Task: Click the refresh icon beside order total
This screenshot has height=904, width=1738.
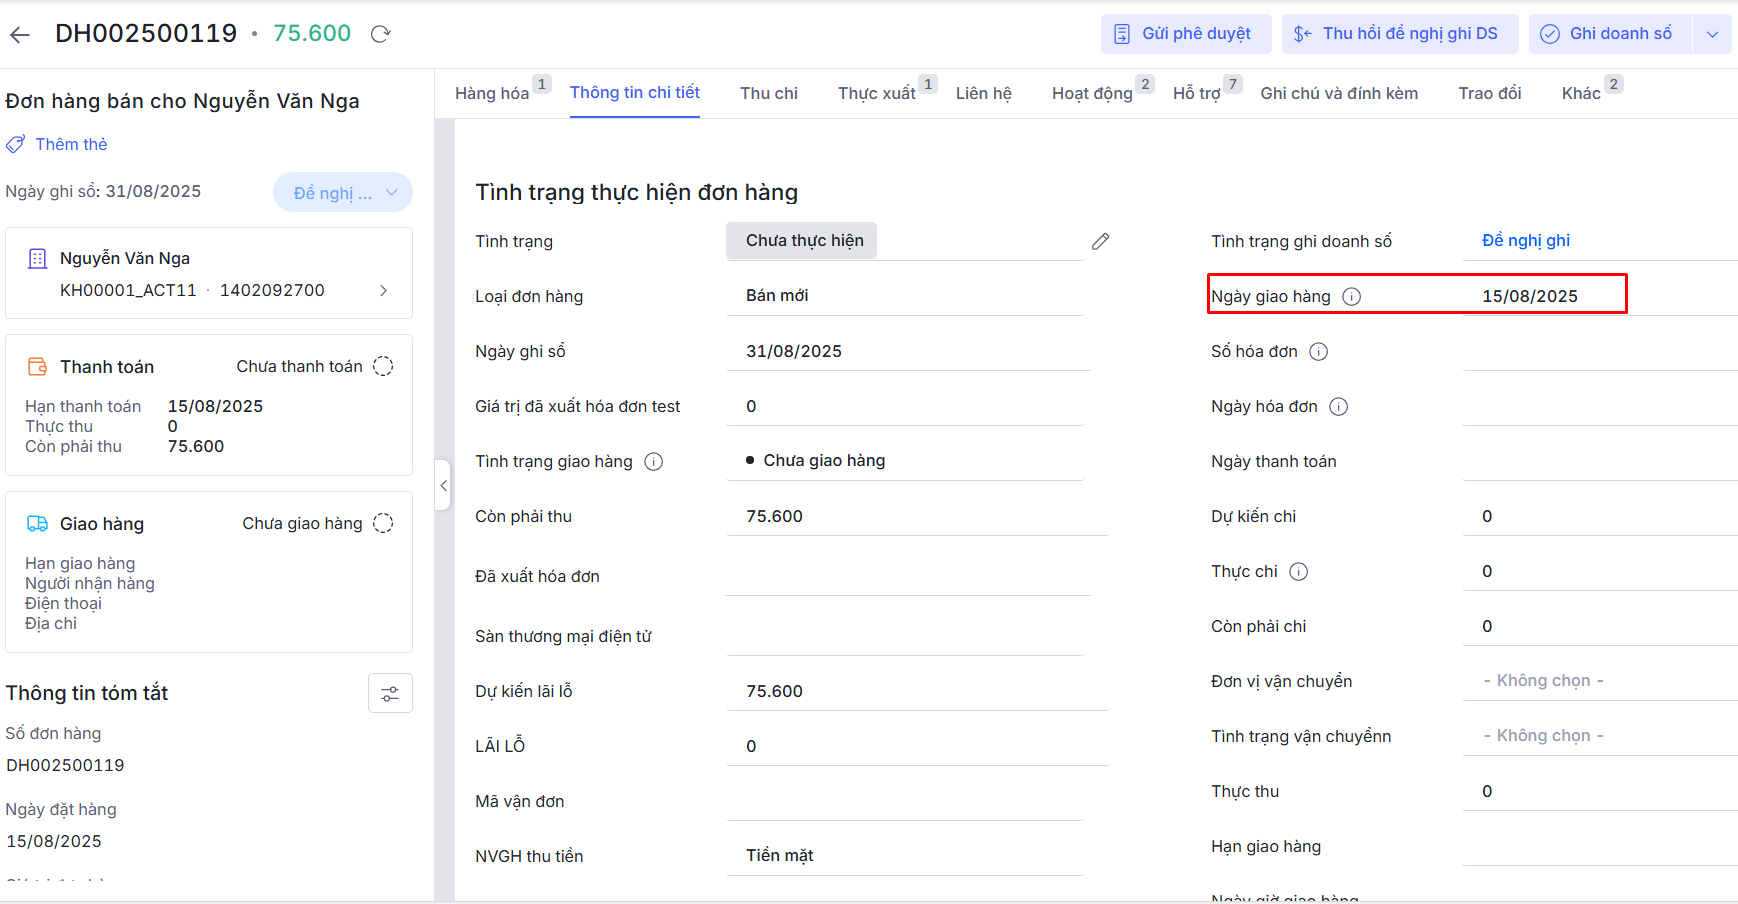Action: pos(380,34)
